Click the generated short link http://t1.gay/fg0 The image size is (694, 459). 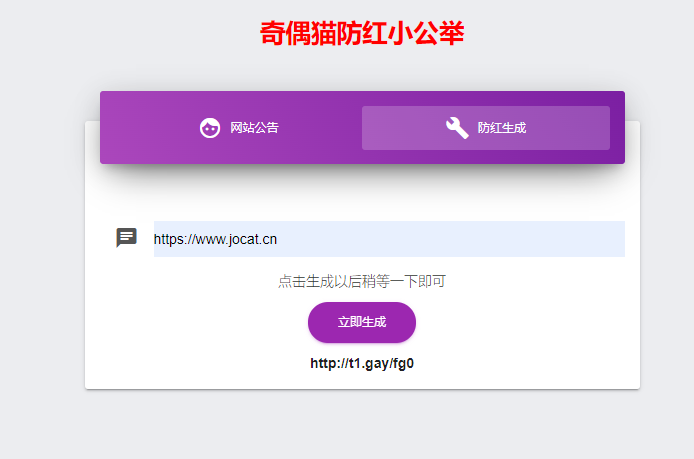pos(362,363)
